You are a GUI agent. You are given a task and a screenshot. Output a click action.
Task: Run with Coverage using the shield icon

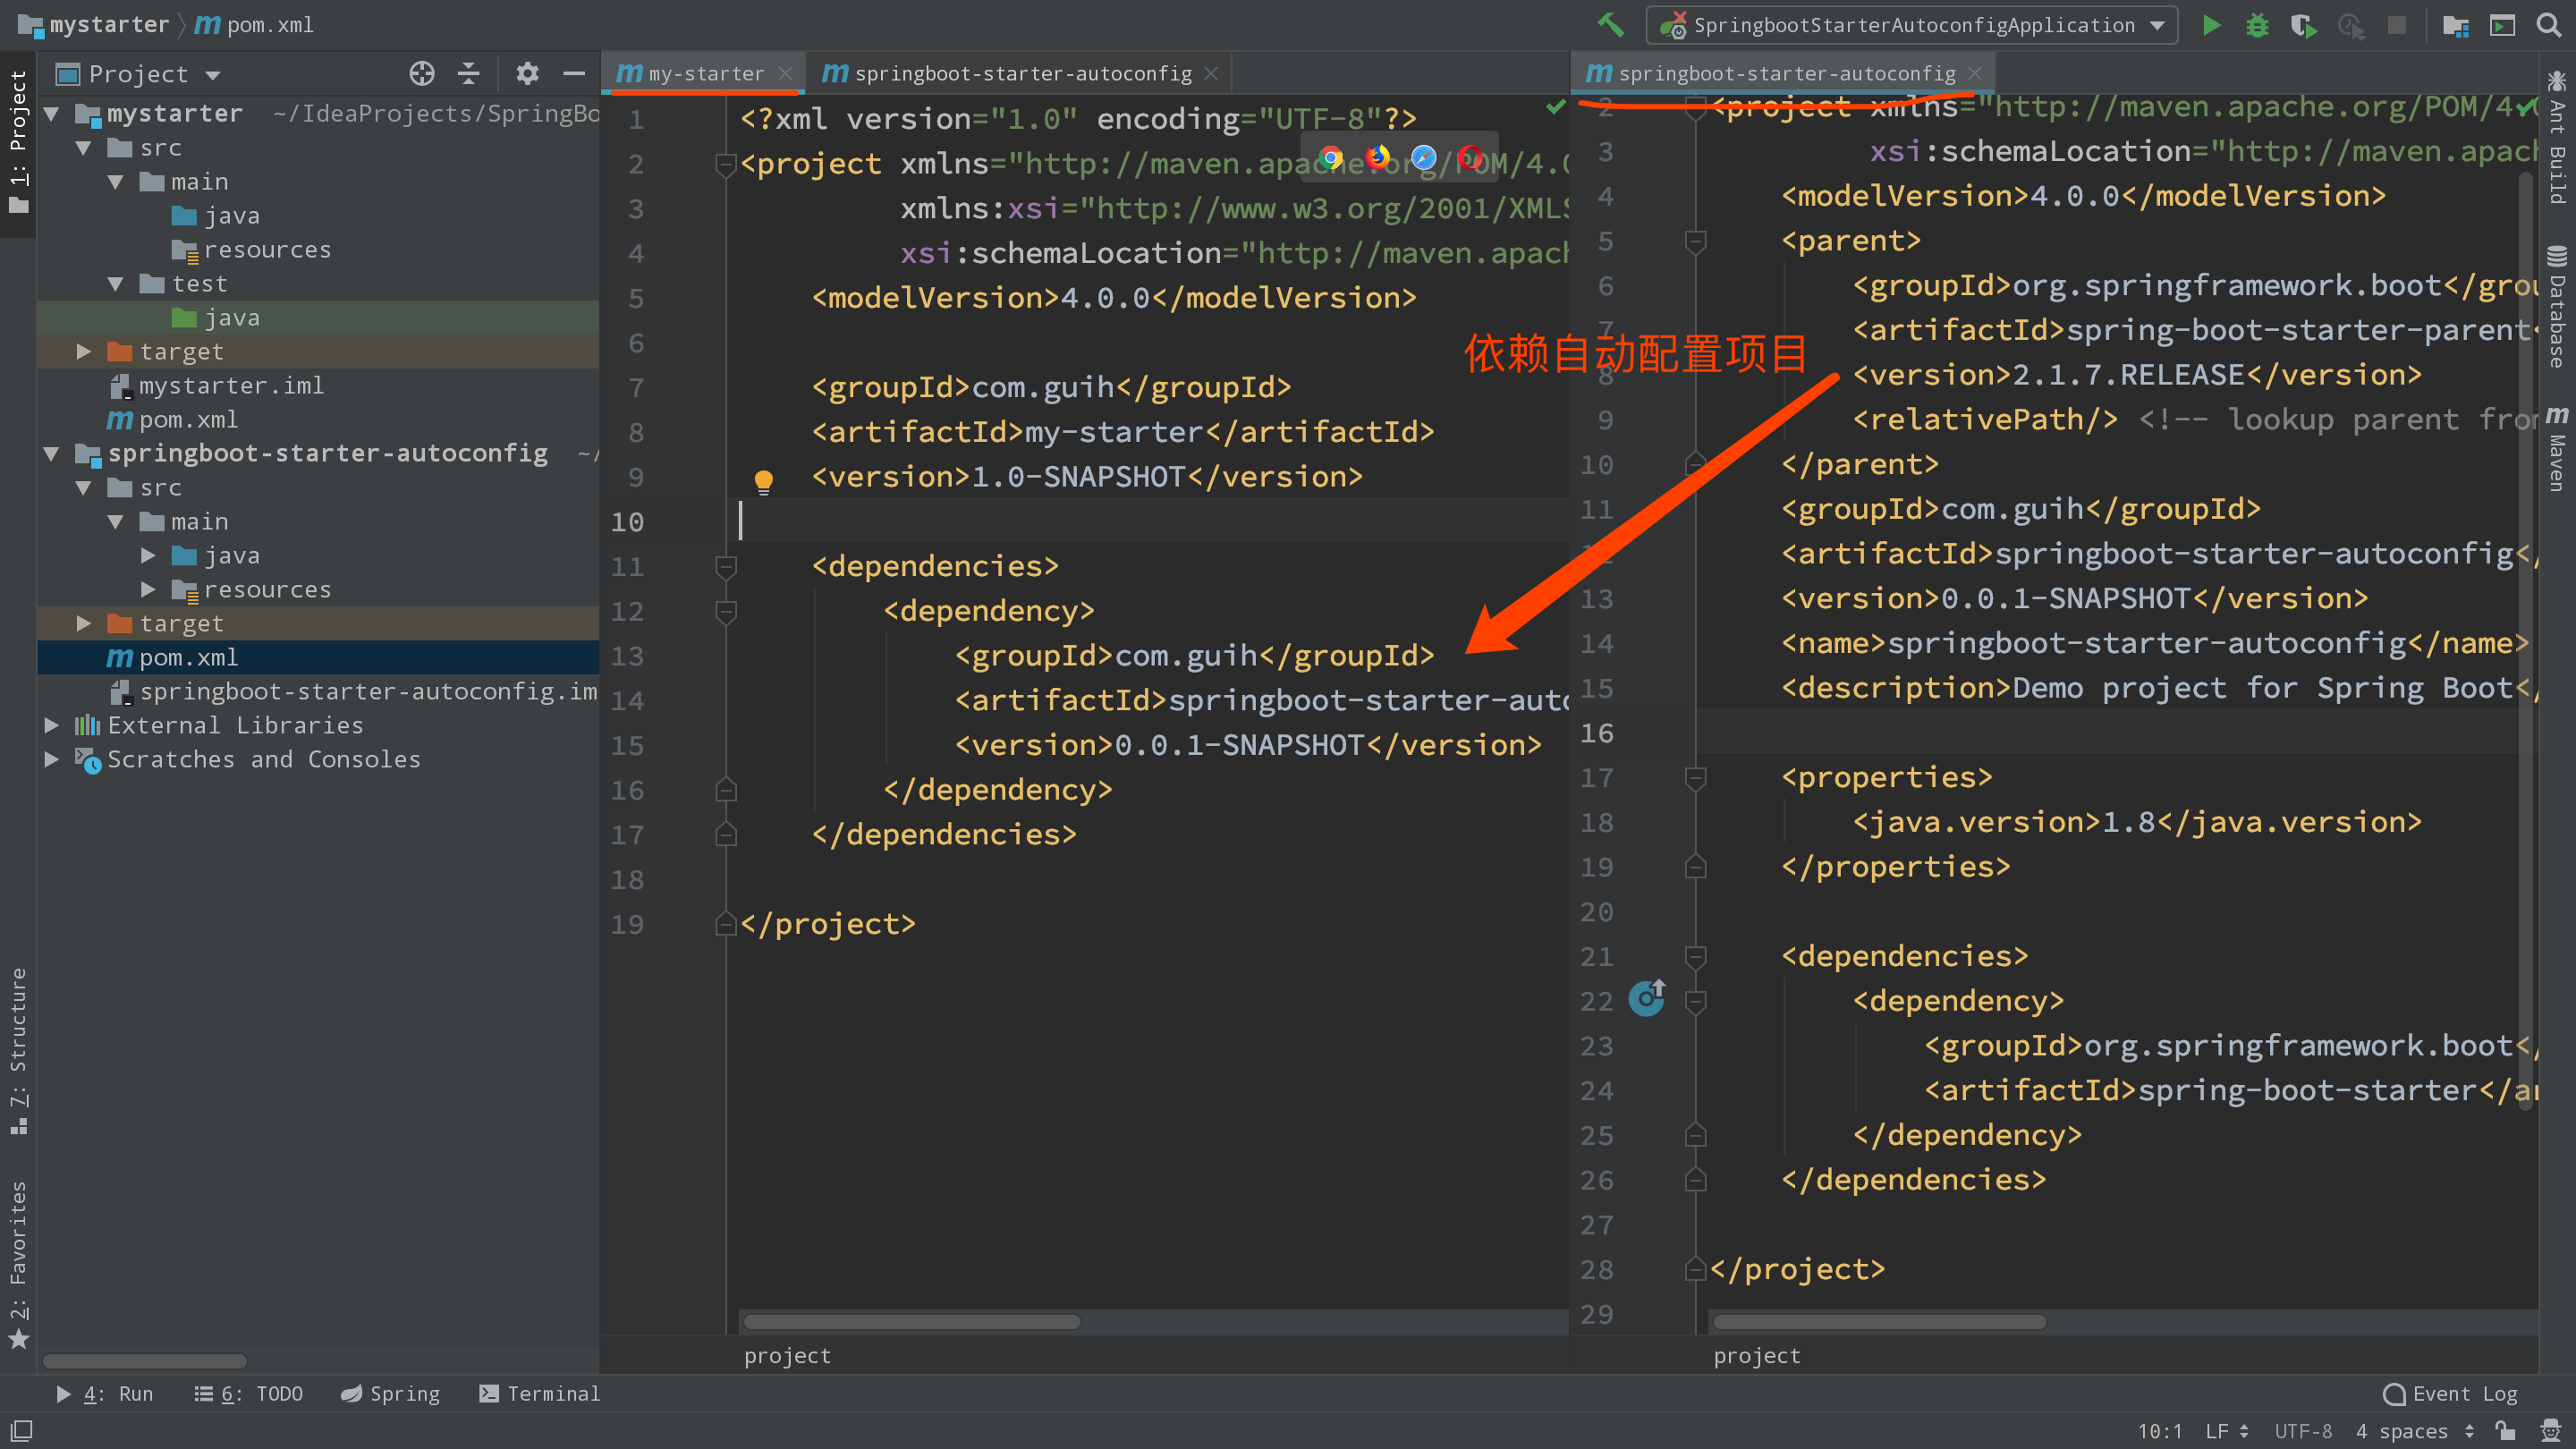click(x=2303, y=25)
